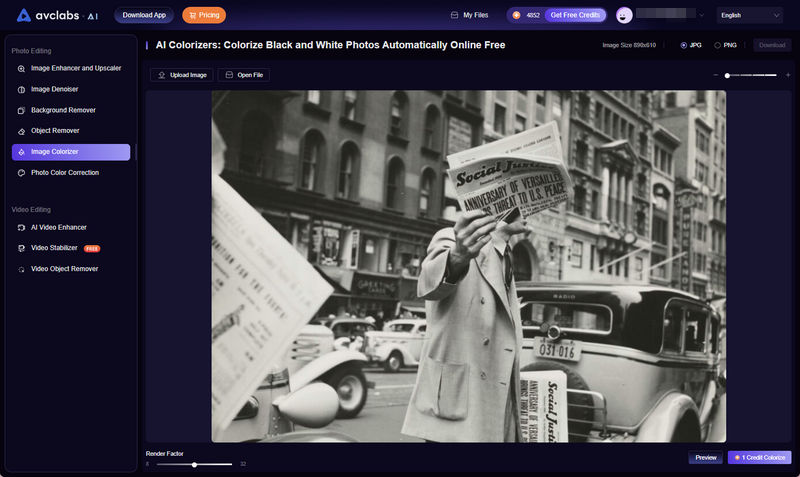Click the Object Remover eraser icon
800x477 pixels.
[22, 131]
